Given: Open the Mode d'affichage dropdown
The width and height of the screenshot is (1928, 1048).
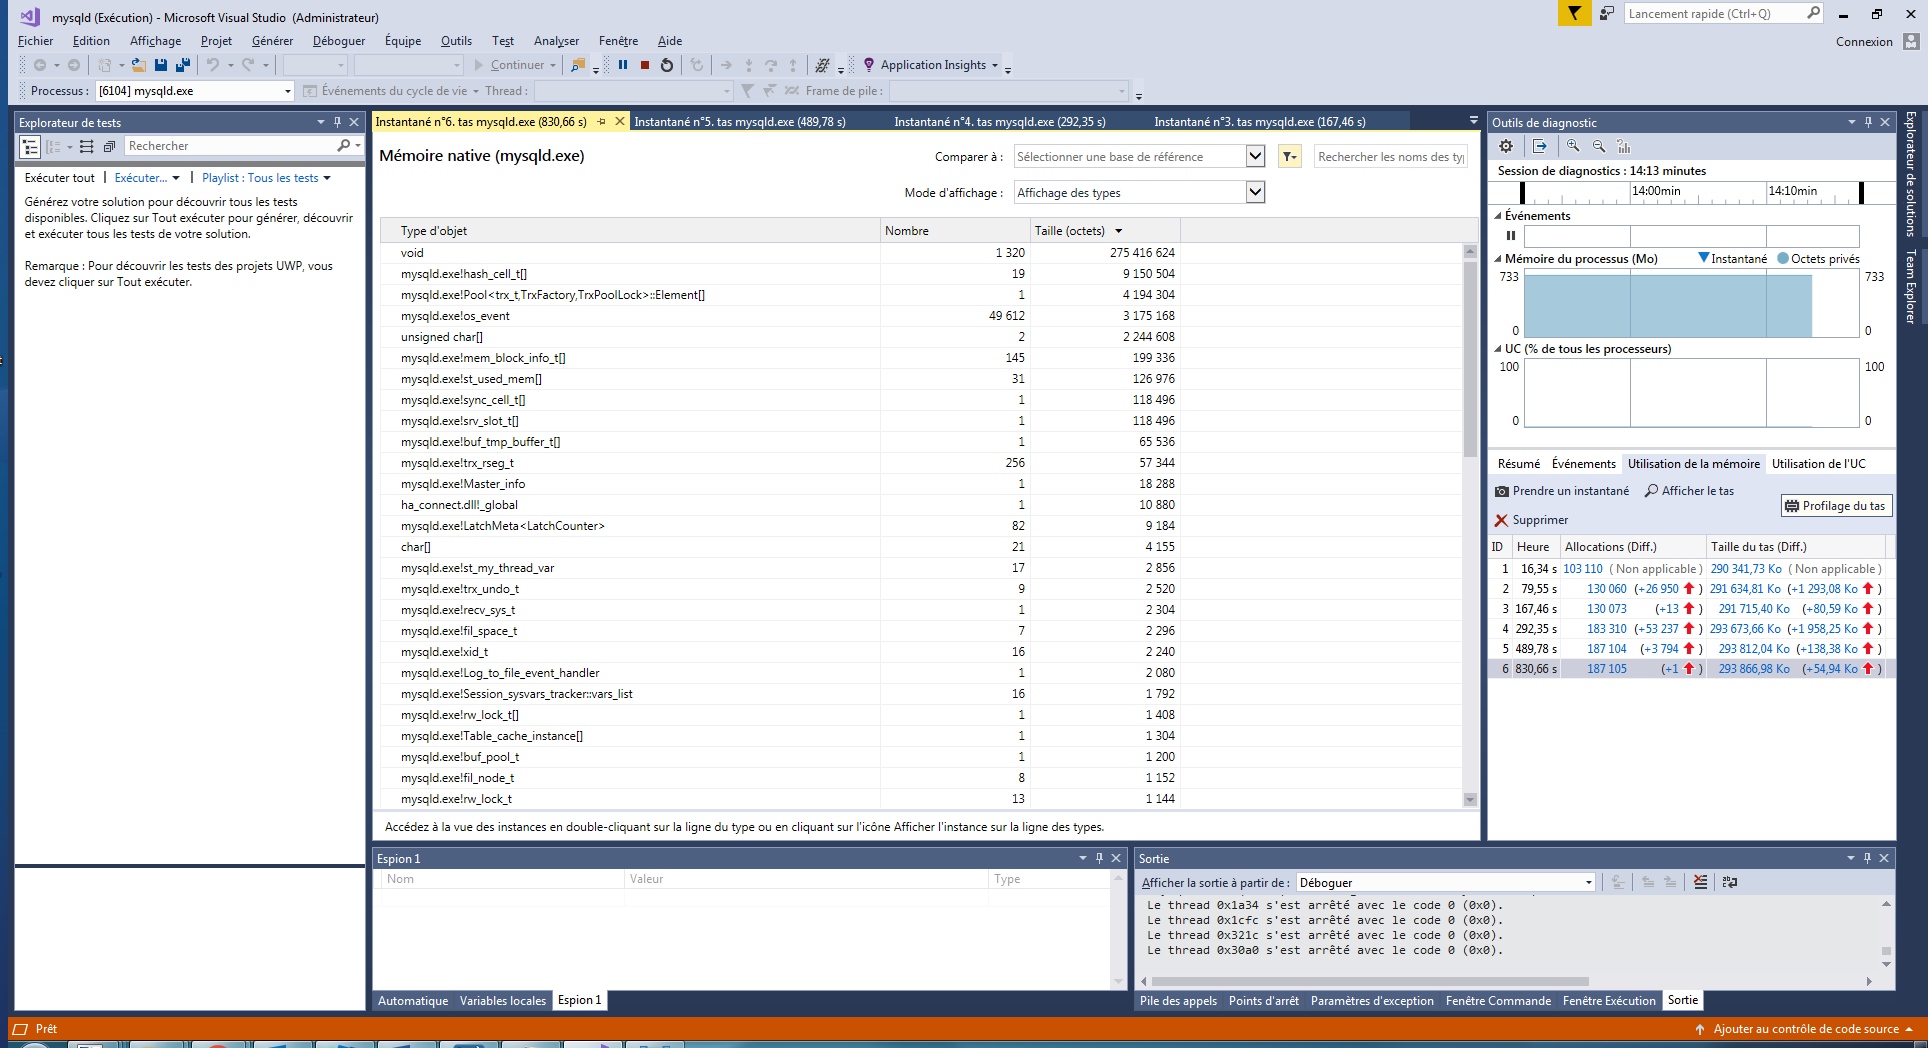Looking at the screenshot, I should (1255, 192).
